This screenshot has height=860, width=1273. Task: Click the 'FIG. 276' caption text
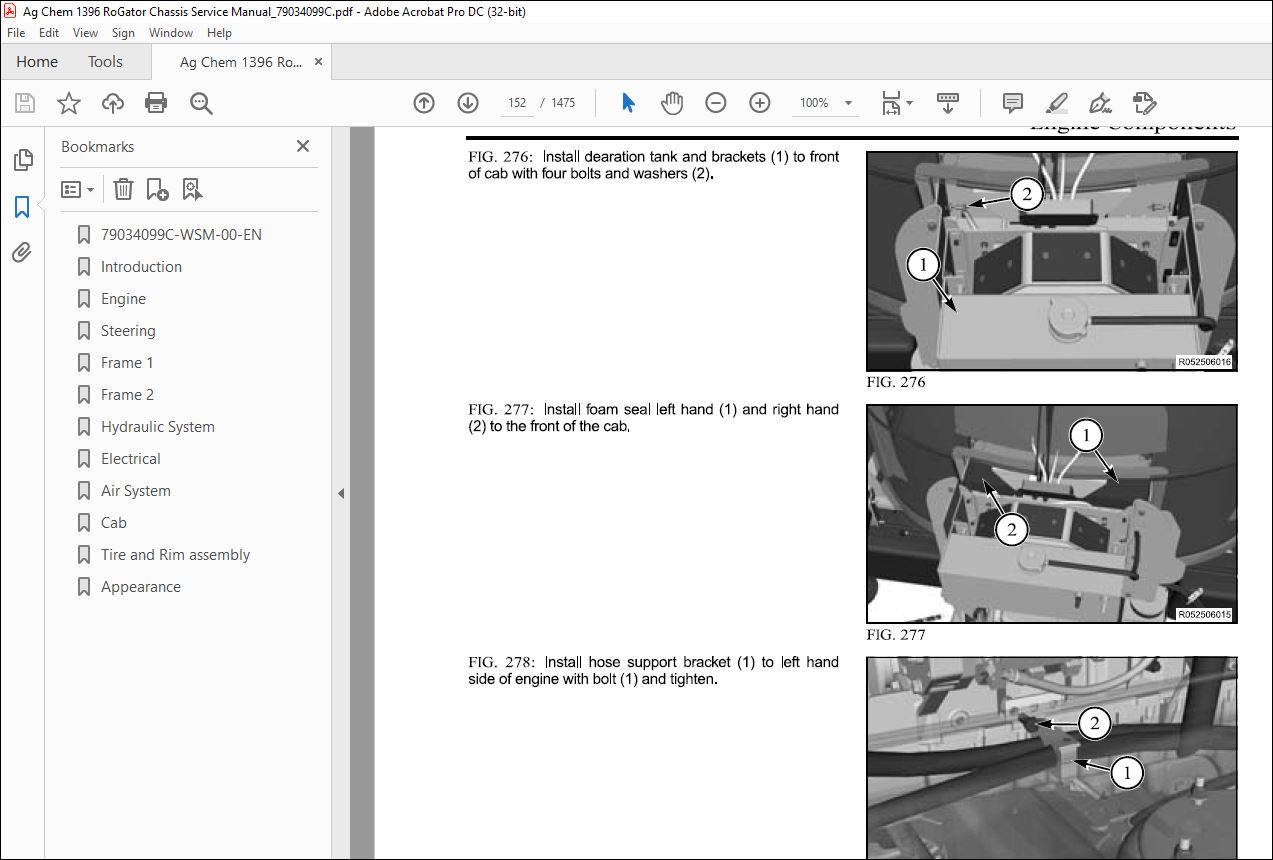pos(896,382)
